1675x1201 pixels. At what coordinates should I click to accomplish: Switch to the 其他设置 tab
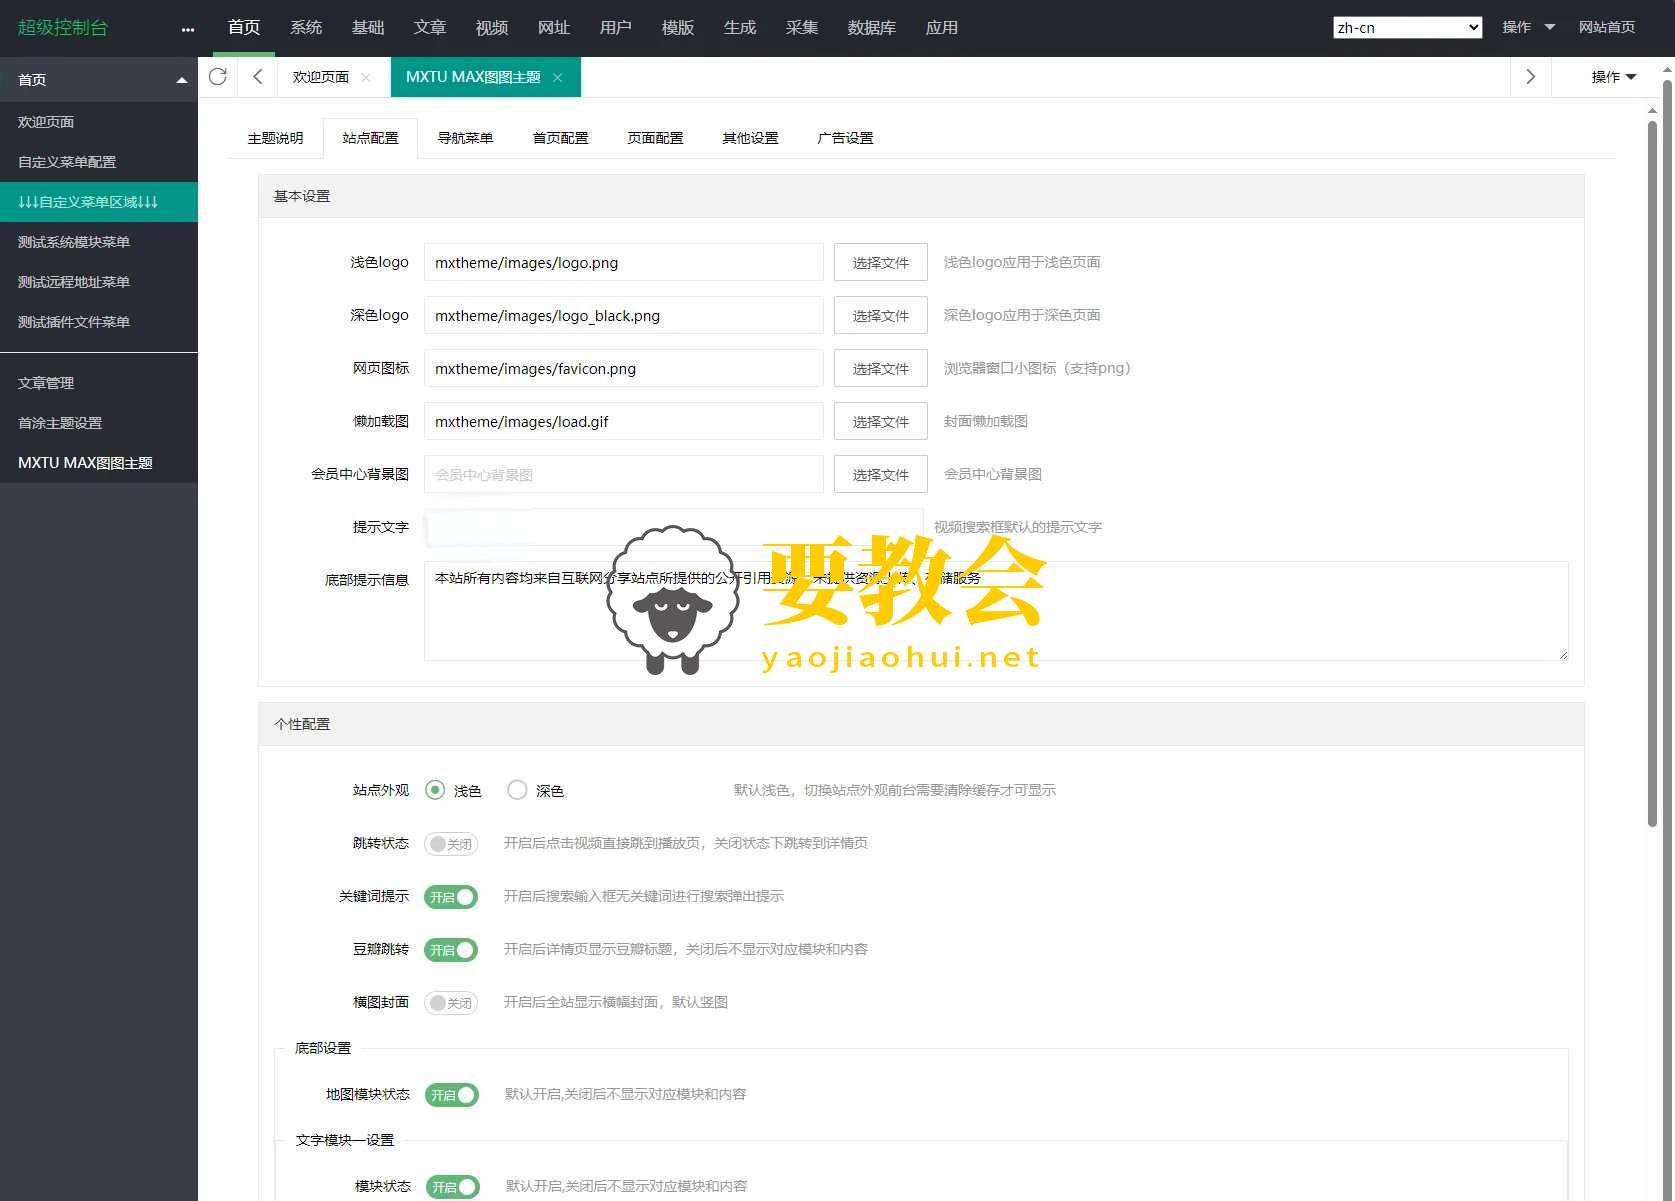point(750,138)
